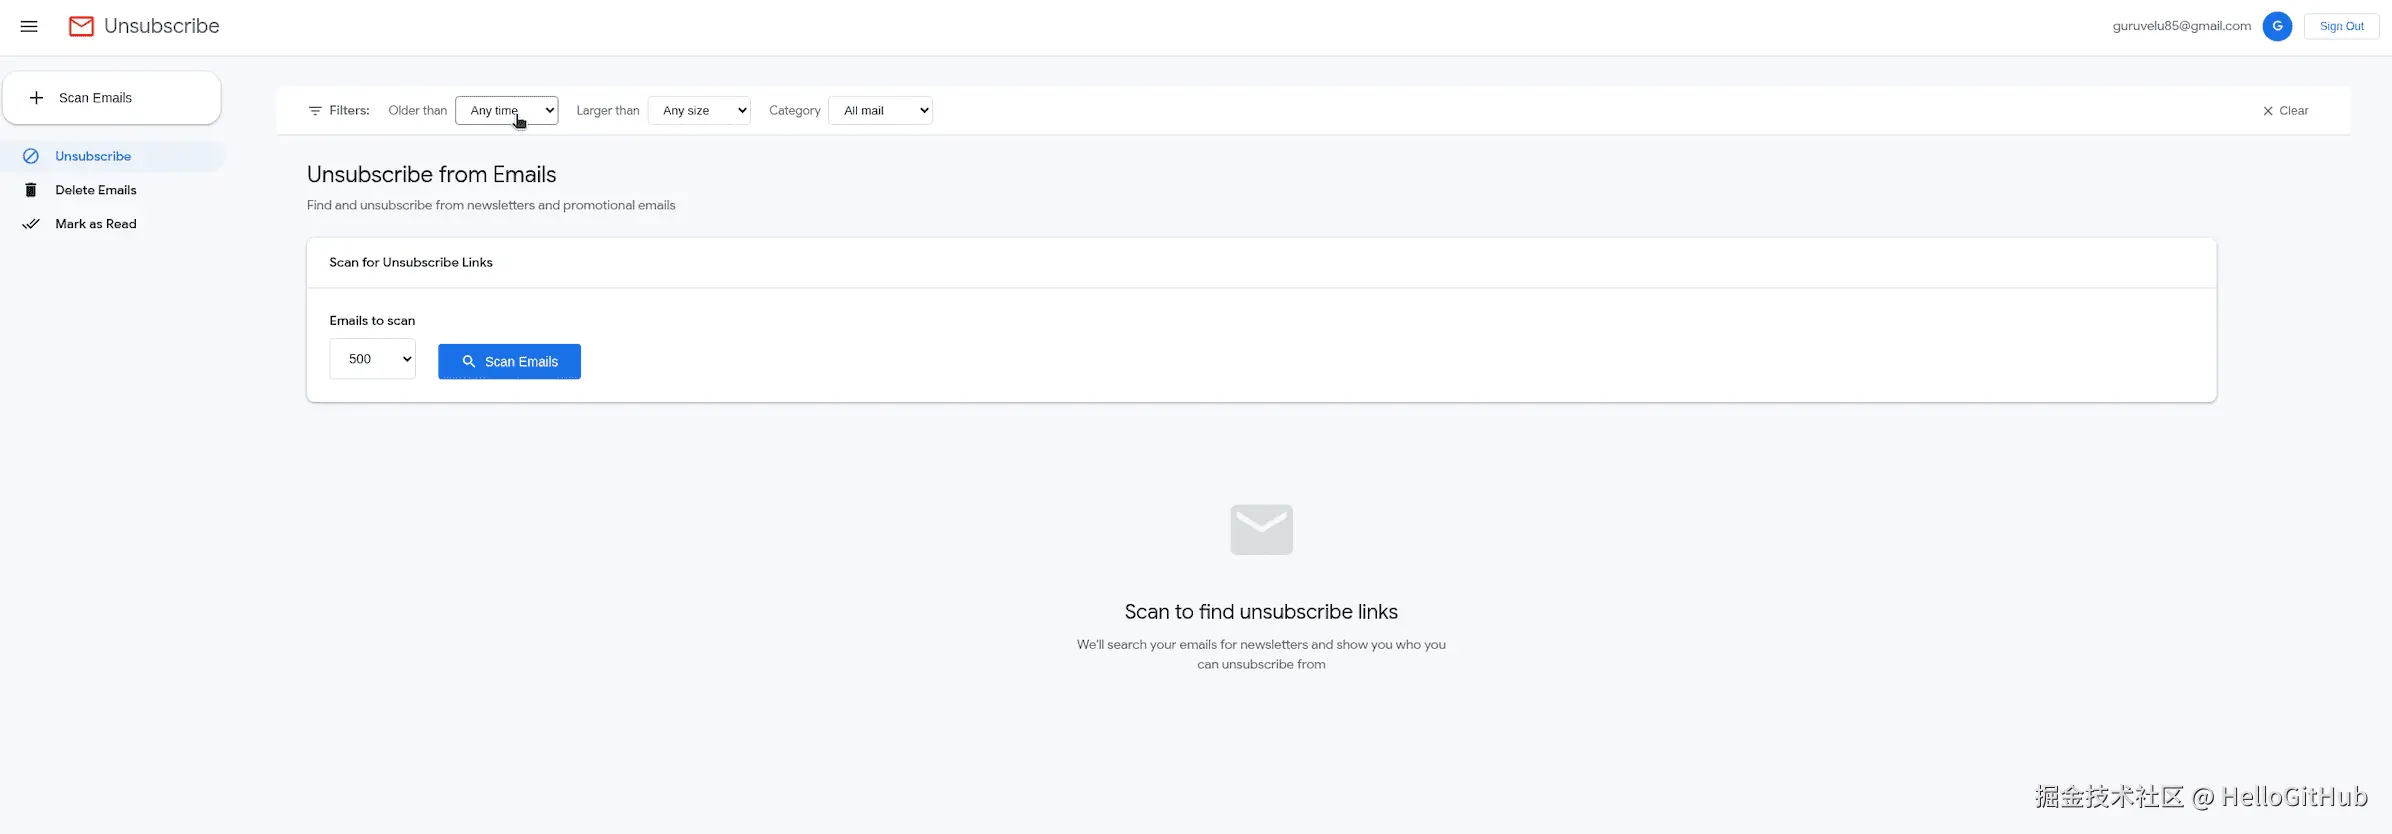Click the X icon next to Clear
The height and width of the screenshot is (834, 2392).
2268,111
